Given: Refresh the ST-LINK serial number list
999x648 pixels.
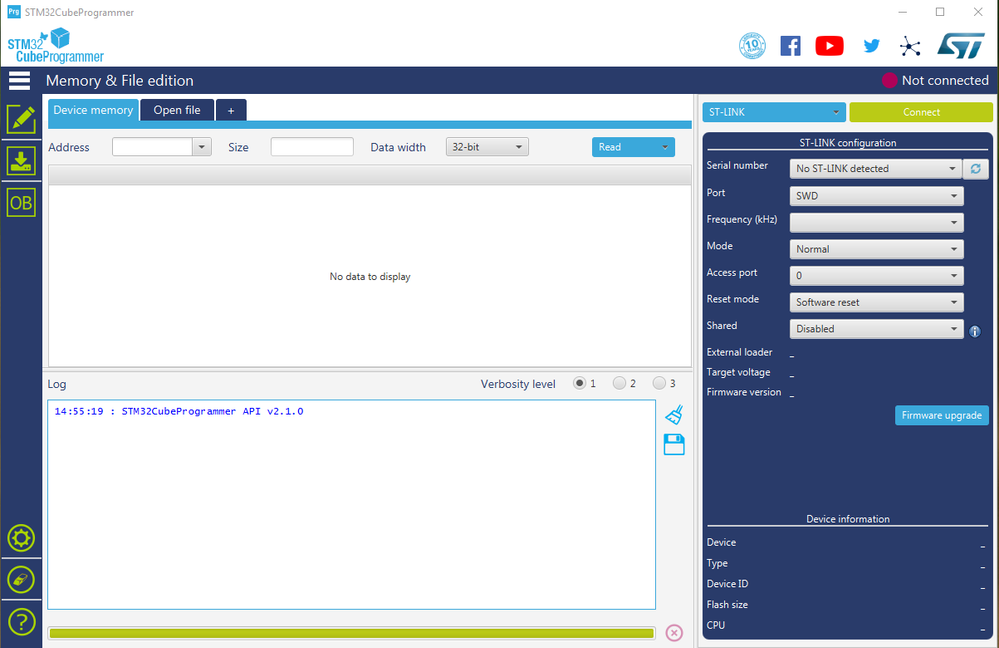Looking at the screenshot, I should pyautogui.click(x=975, y=169).
